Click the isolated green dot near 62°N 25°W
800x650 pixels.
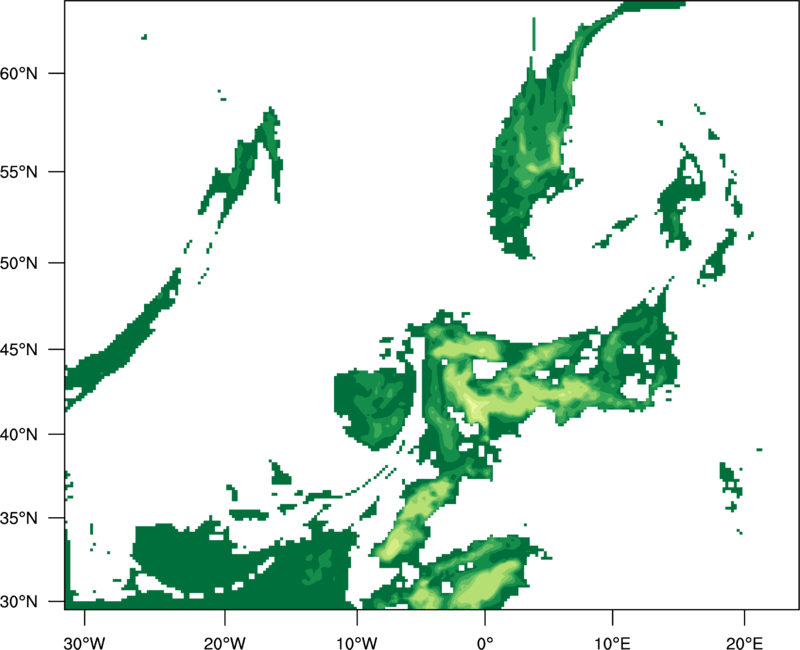pyautogui.click(x=144, y=37)
